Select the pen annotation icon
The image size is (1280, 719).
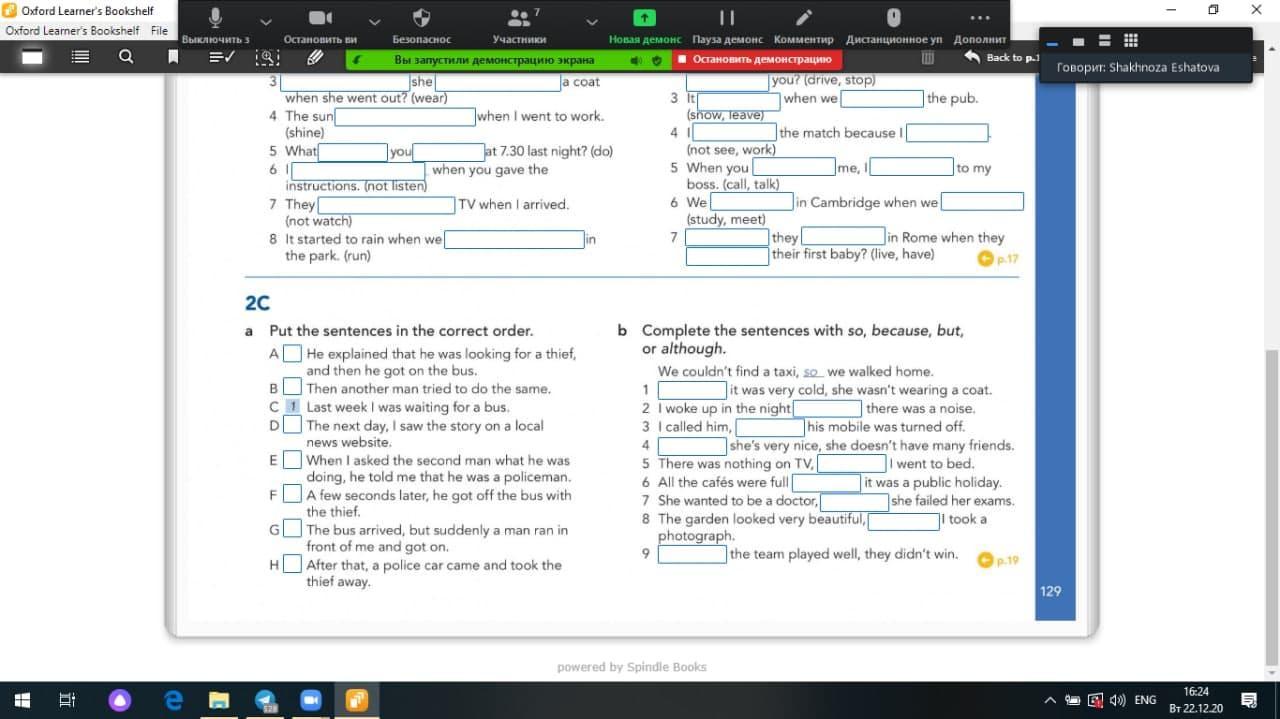tap(314, 57)
